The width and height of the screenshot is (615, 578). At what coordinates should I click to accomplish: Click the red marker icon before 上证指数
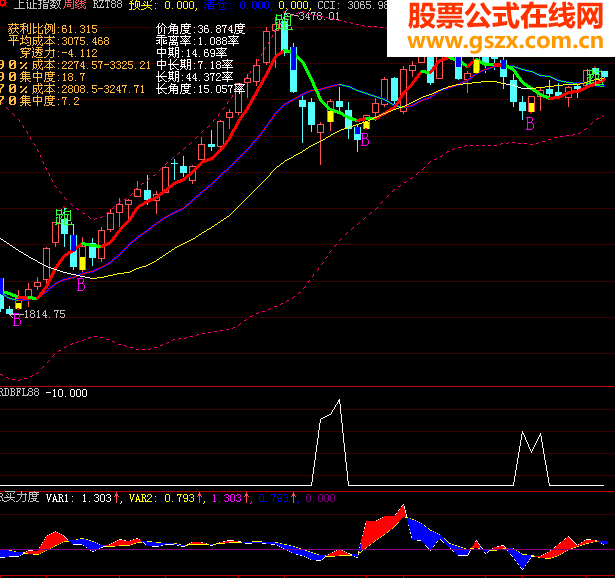click(3, 3)
